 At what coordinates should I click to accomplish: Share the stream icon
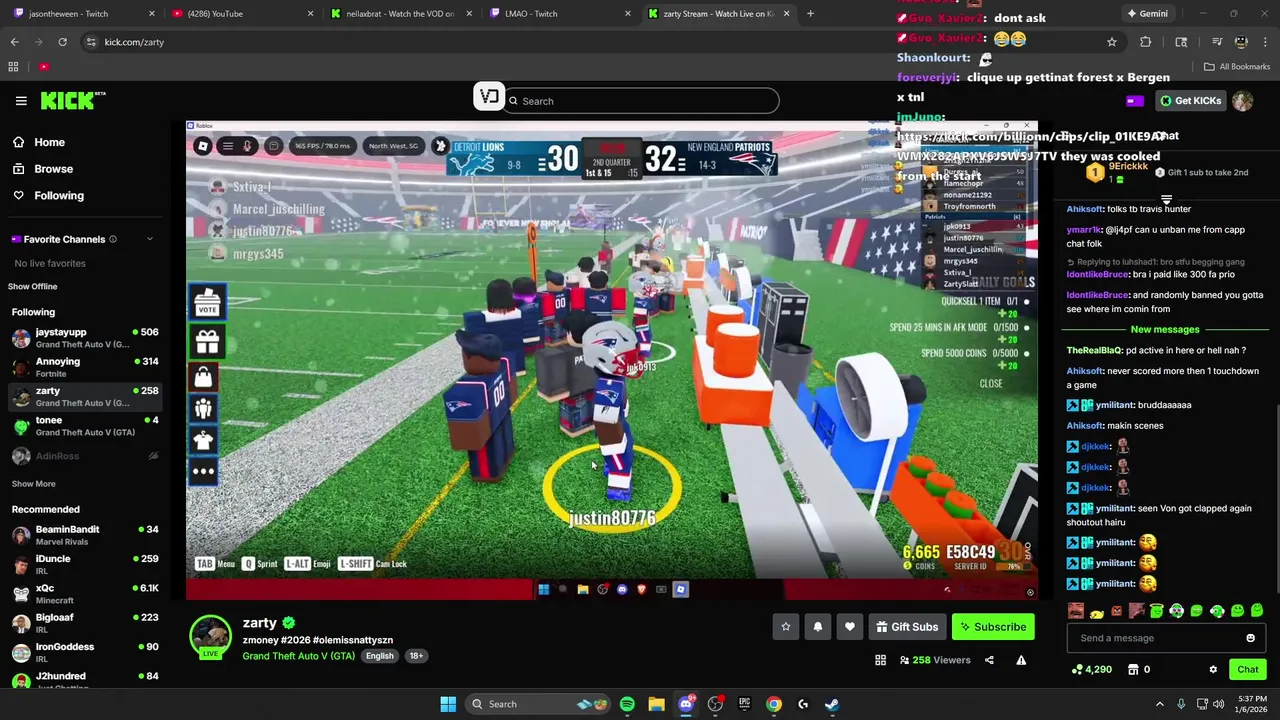click(989, 660)
